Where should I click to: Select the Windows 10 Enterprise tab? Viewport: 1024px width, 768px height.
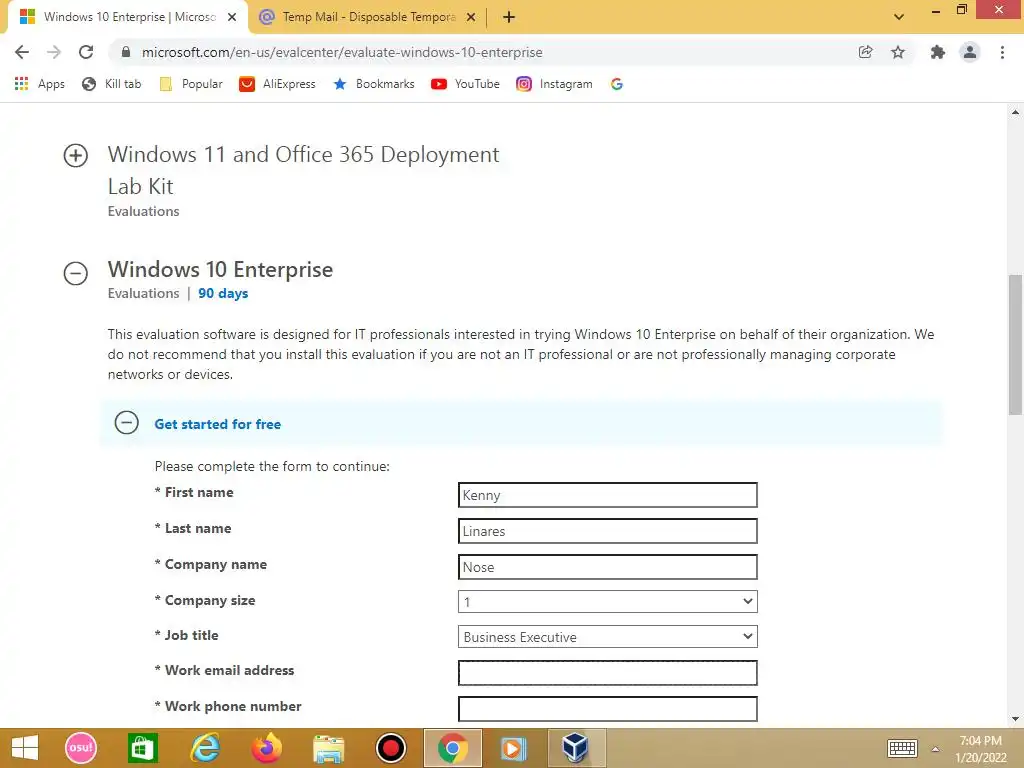tap(127, 17)
